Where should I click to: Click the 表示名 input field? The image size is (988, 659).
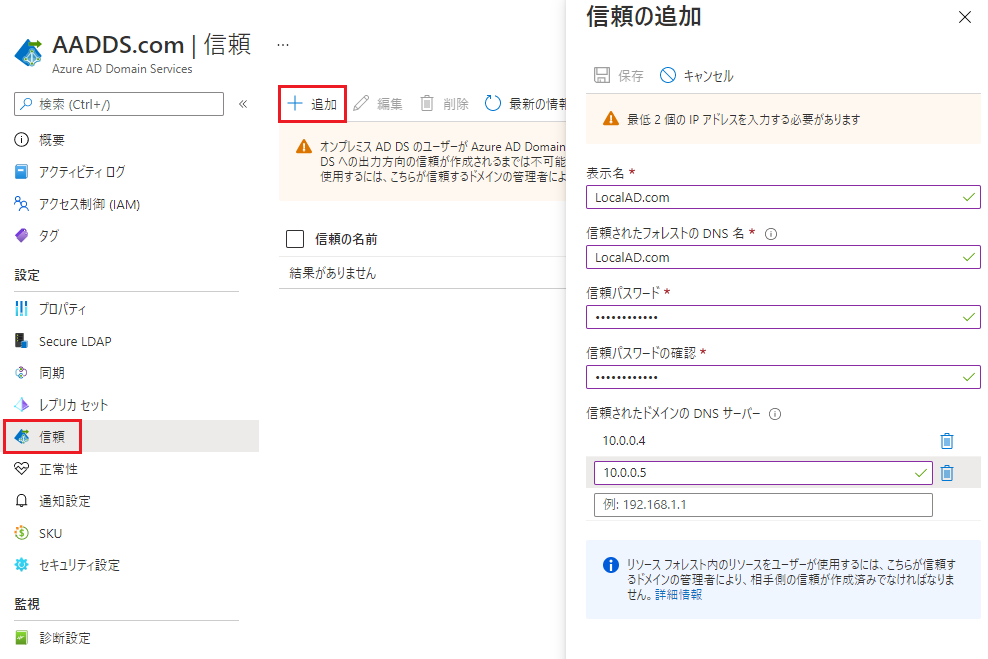point(783,197)
